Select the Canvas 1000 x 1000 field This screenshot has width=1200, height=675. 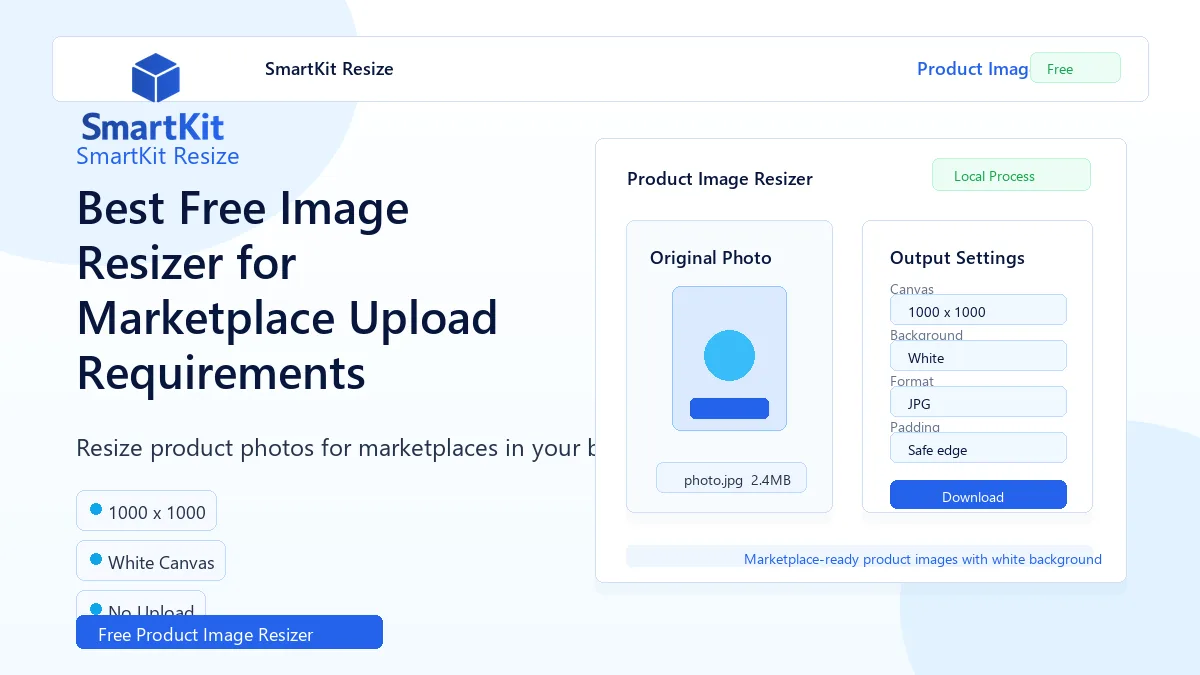(978, 310)
